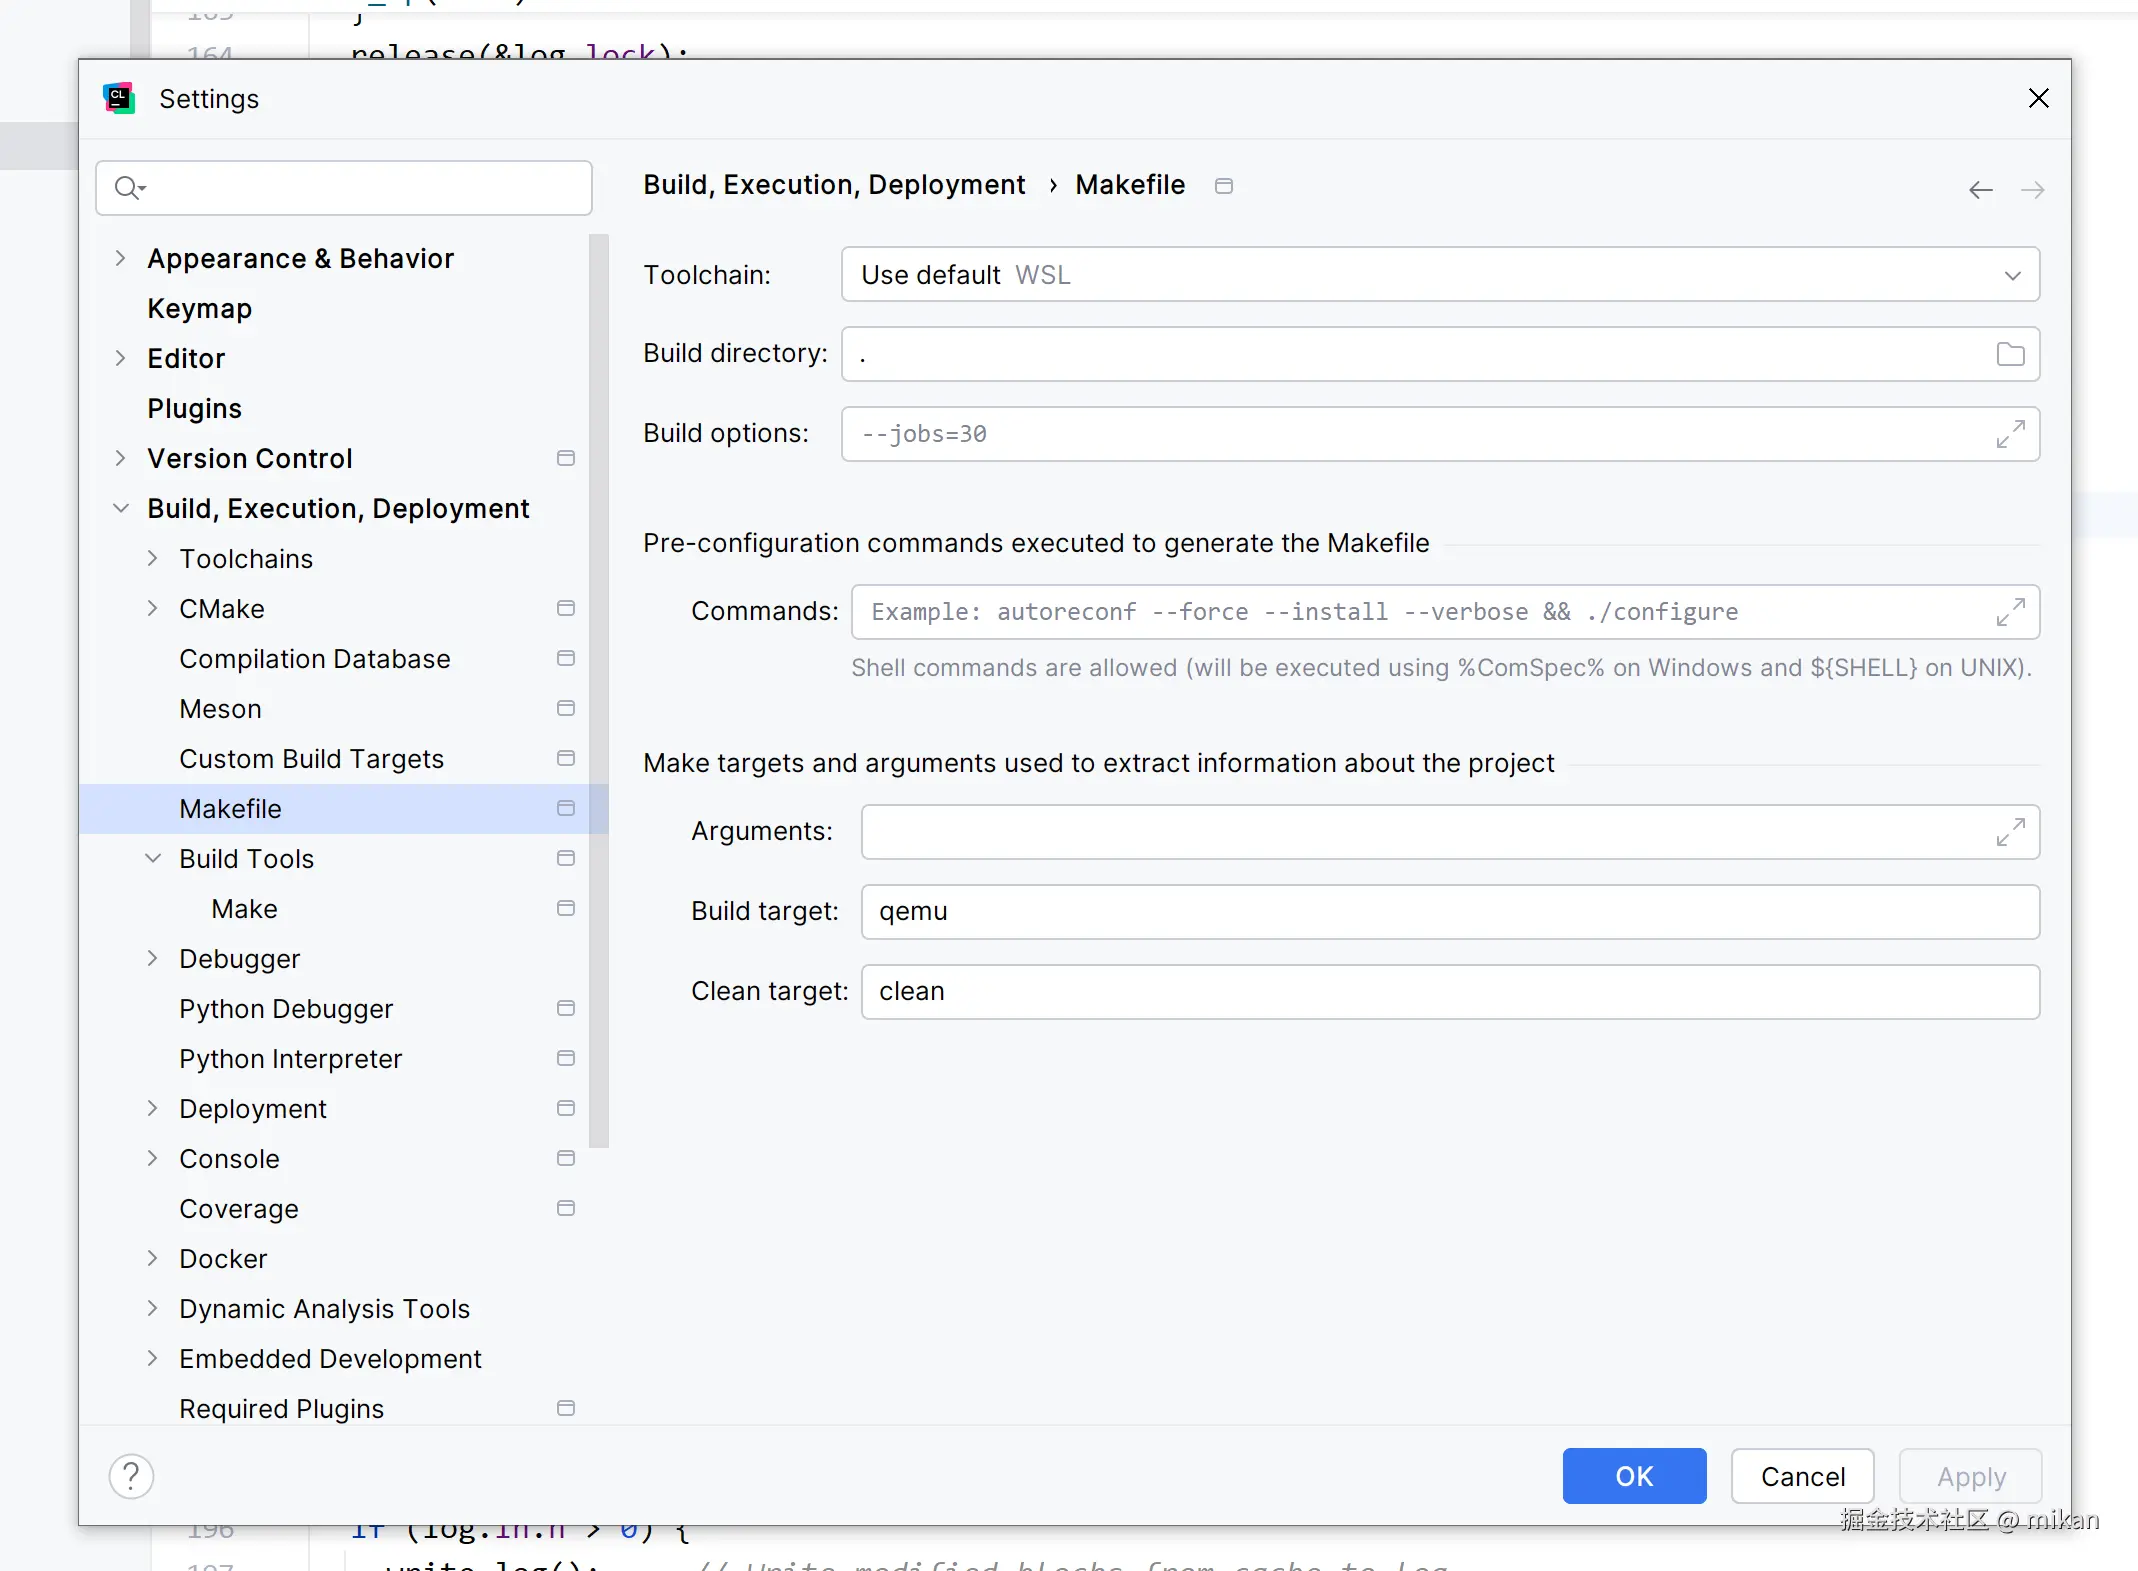Expand the Toolchains tree node

[153, 558]
